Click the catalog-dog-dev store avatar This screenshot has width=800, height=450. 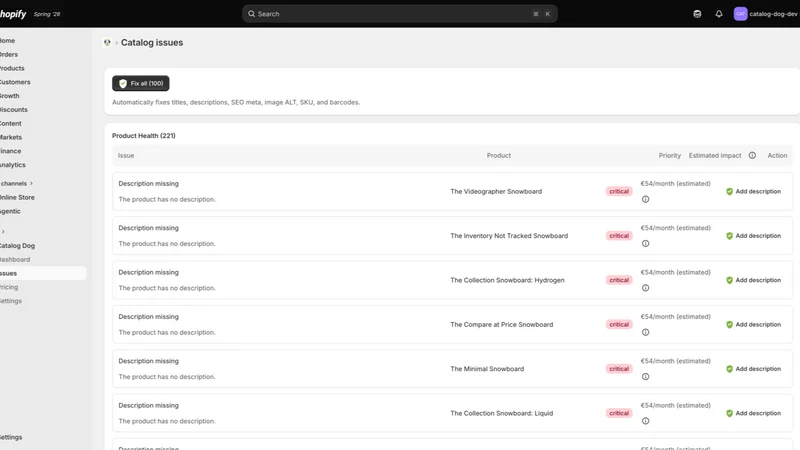740,14
